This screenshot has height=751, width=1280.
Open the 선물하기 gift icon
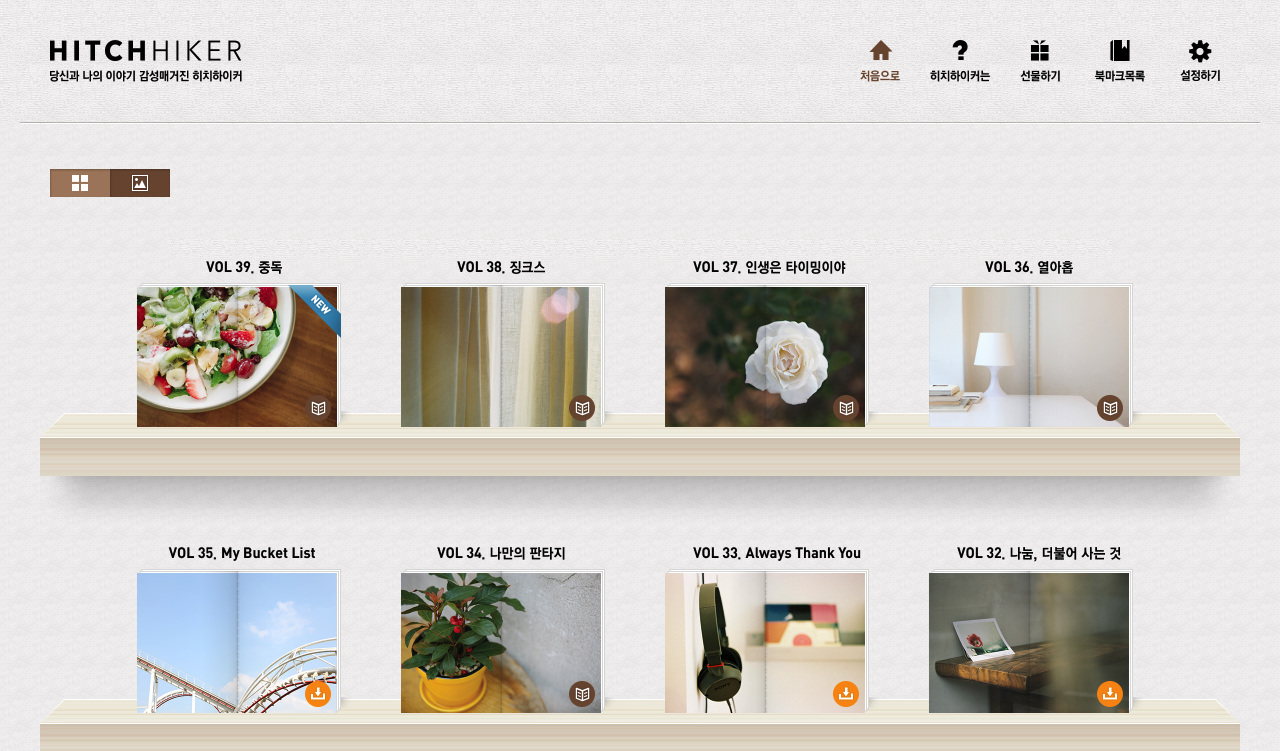tap(1040, 51)
